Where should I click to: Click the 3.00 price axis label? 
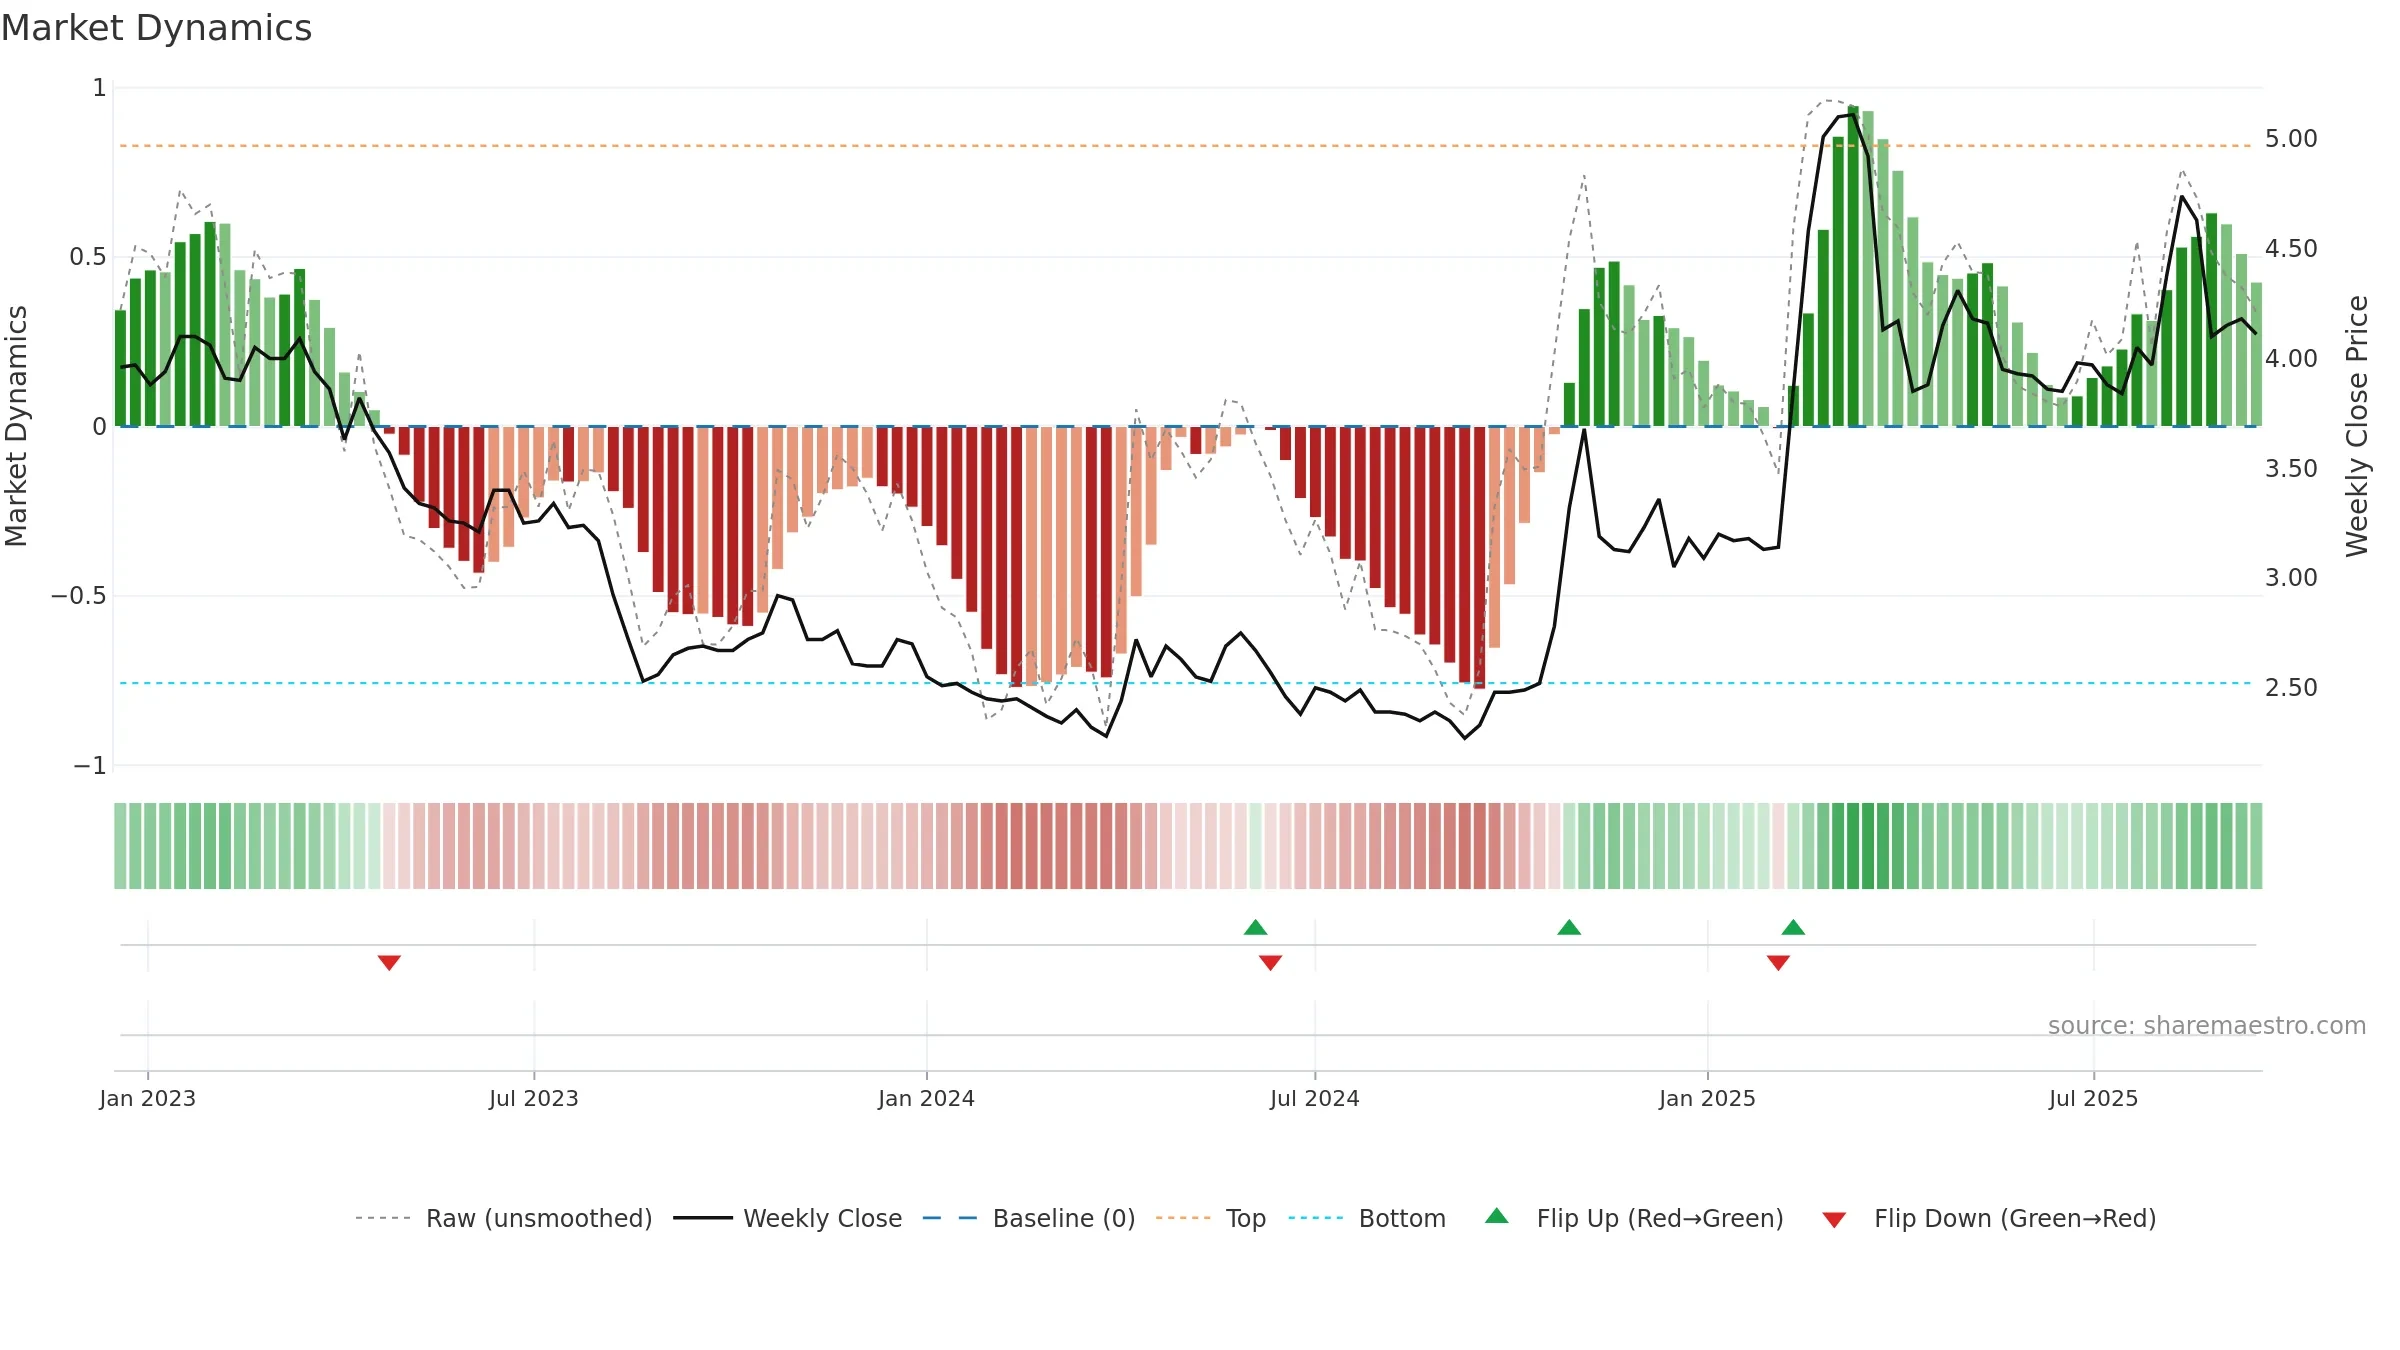(2291, 577)
